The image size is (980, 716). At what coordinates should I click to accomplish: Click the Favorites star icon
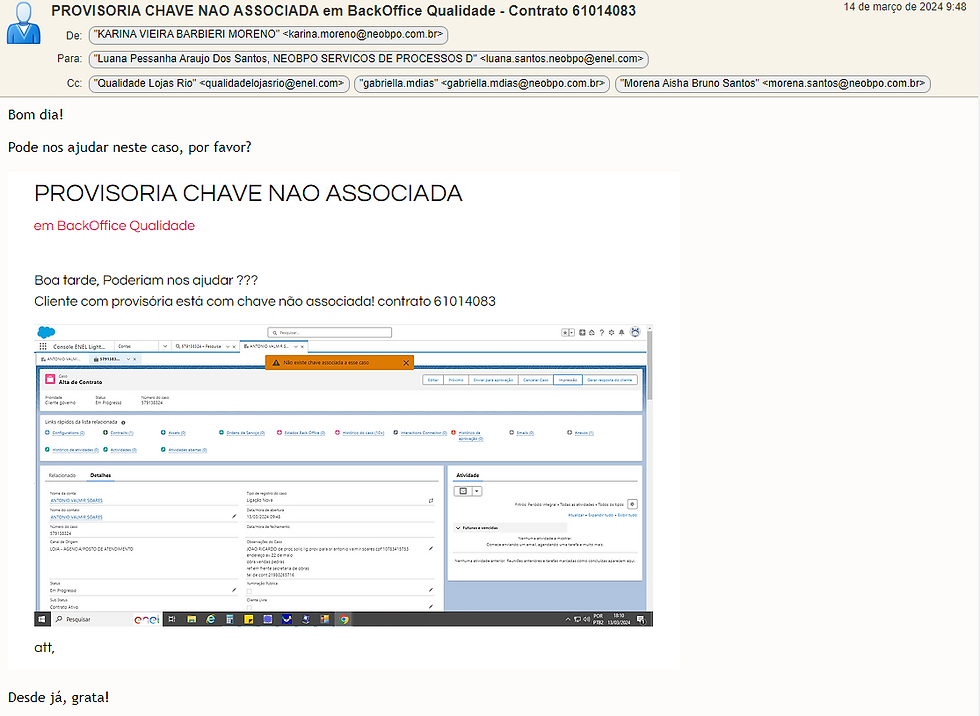click(564, 332)
